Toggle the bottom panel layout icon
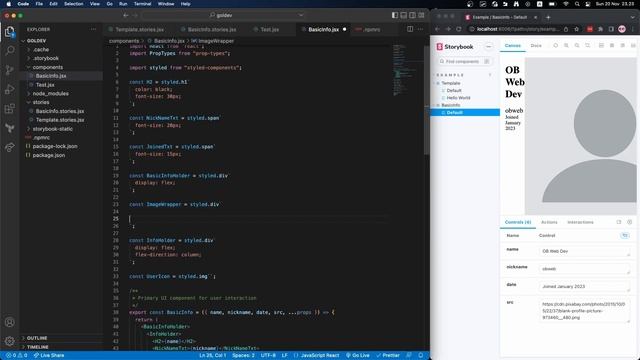Image resolution: width=640 pixels, height=360 pixels. (x=404, y=15)
